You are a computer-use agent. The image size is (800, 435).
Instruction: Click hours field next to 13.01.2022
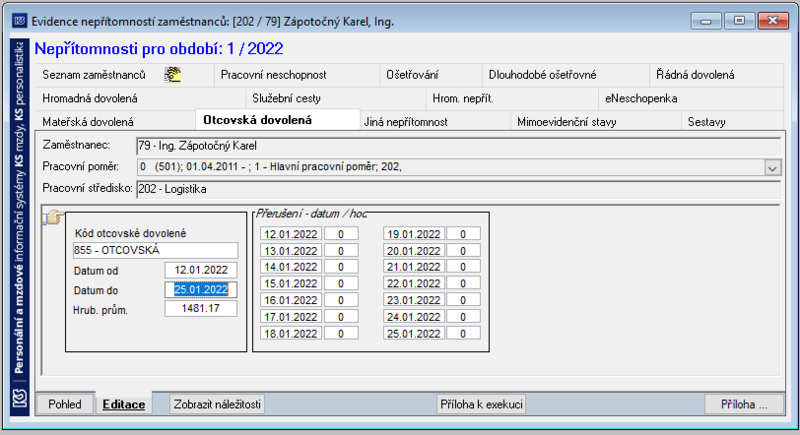click(x=341, y=251)
